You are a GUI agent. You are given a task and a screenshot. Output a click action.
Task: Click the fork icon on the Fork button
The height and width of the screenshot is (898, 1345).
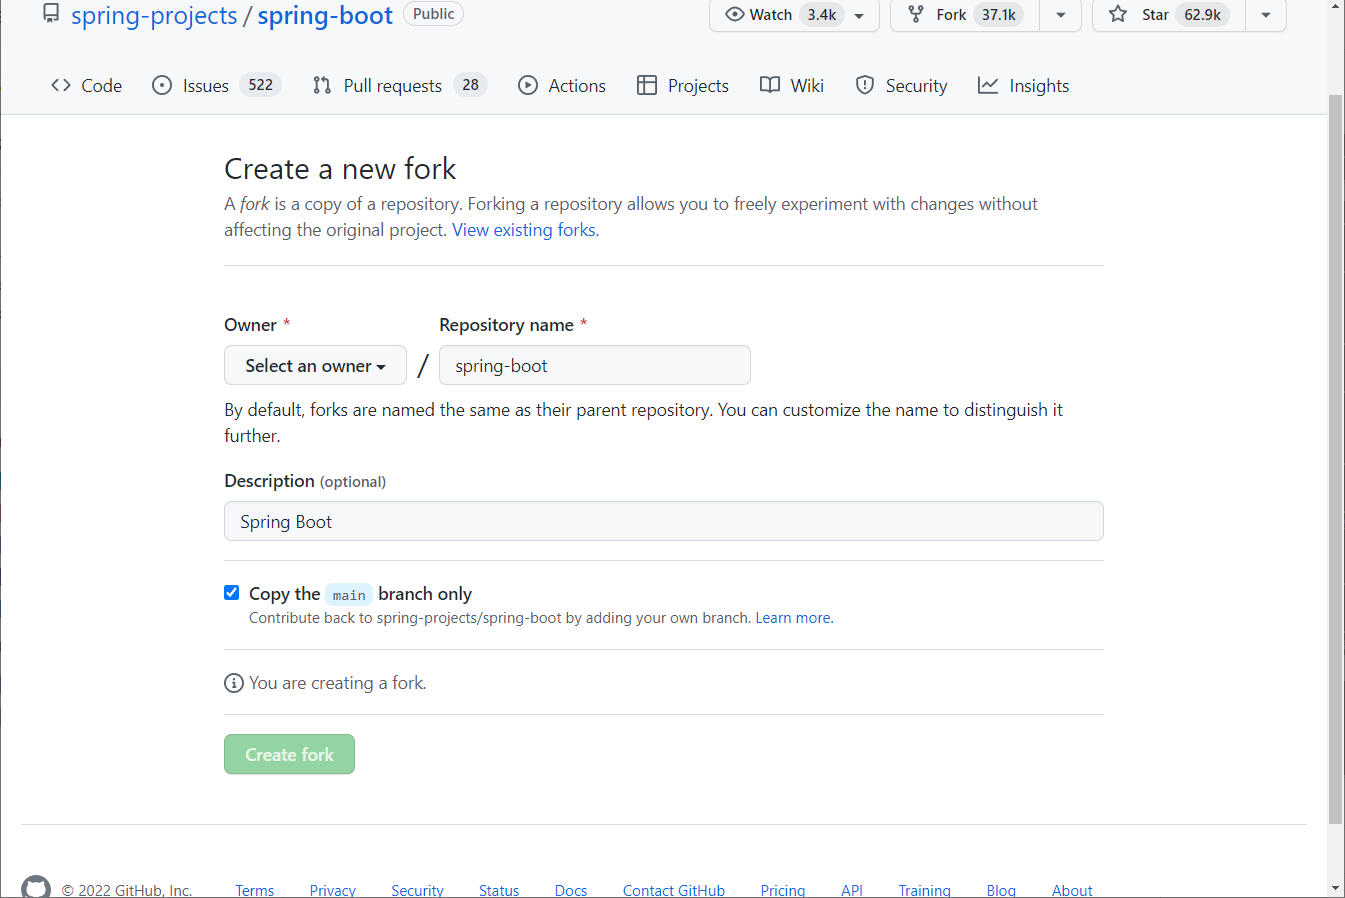pos(916,14)
